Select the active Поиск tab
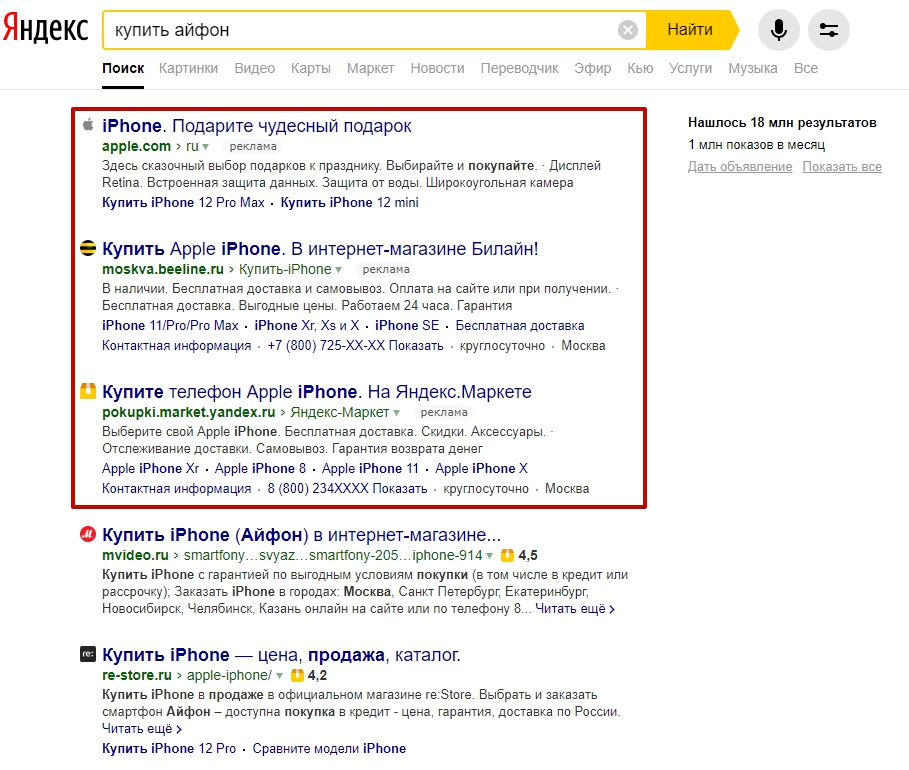 tap(123, 68)
